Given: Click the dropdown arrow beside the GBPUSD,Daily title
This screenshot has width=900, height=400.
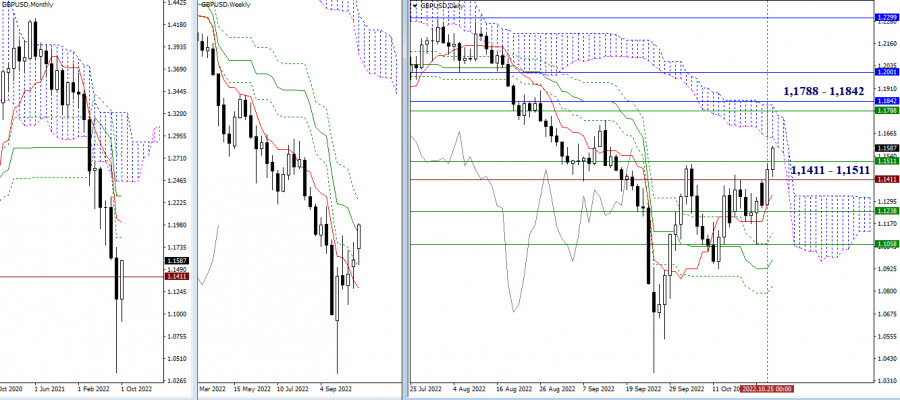Looking at the screenshot, I should (414, 5).
